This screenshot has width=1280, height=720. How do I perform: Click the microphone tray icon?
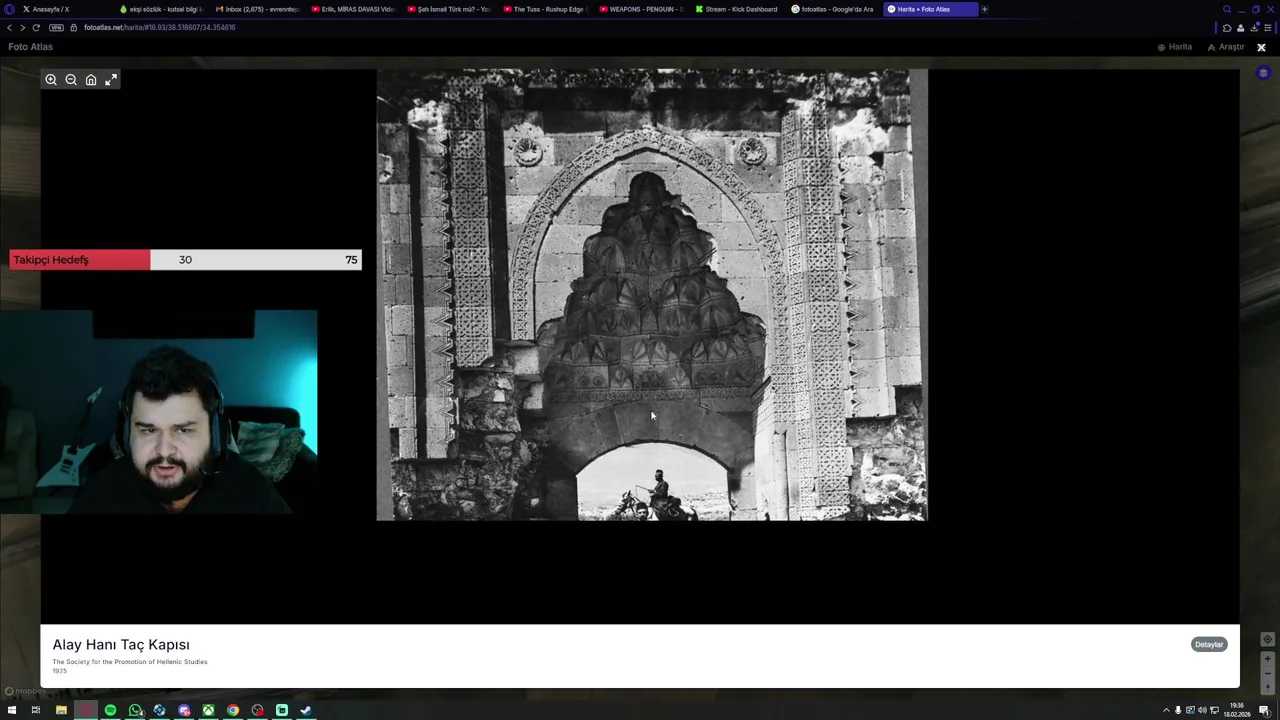point(1178,710)
